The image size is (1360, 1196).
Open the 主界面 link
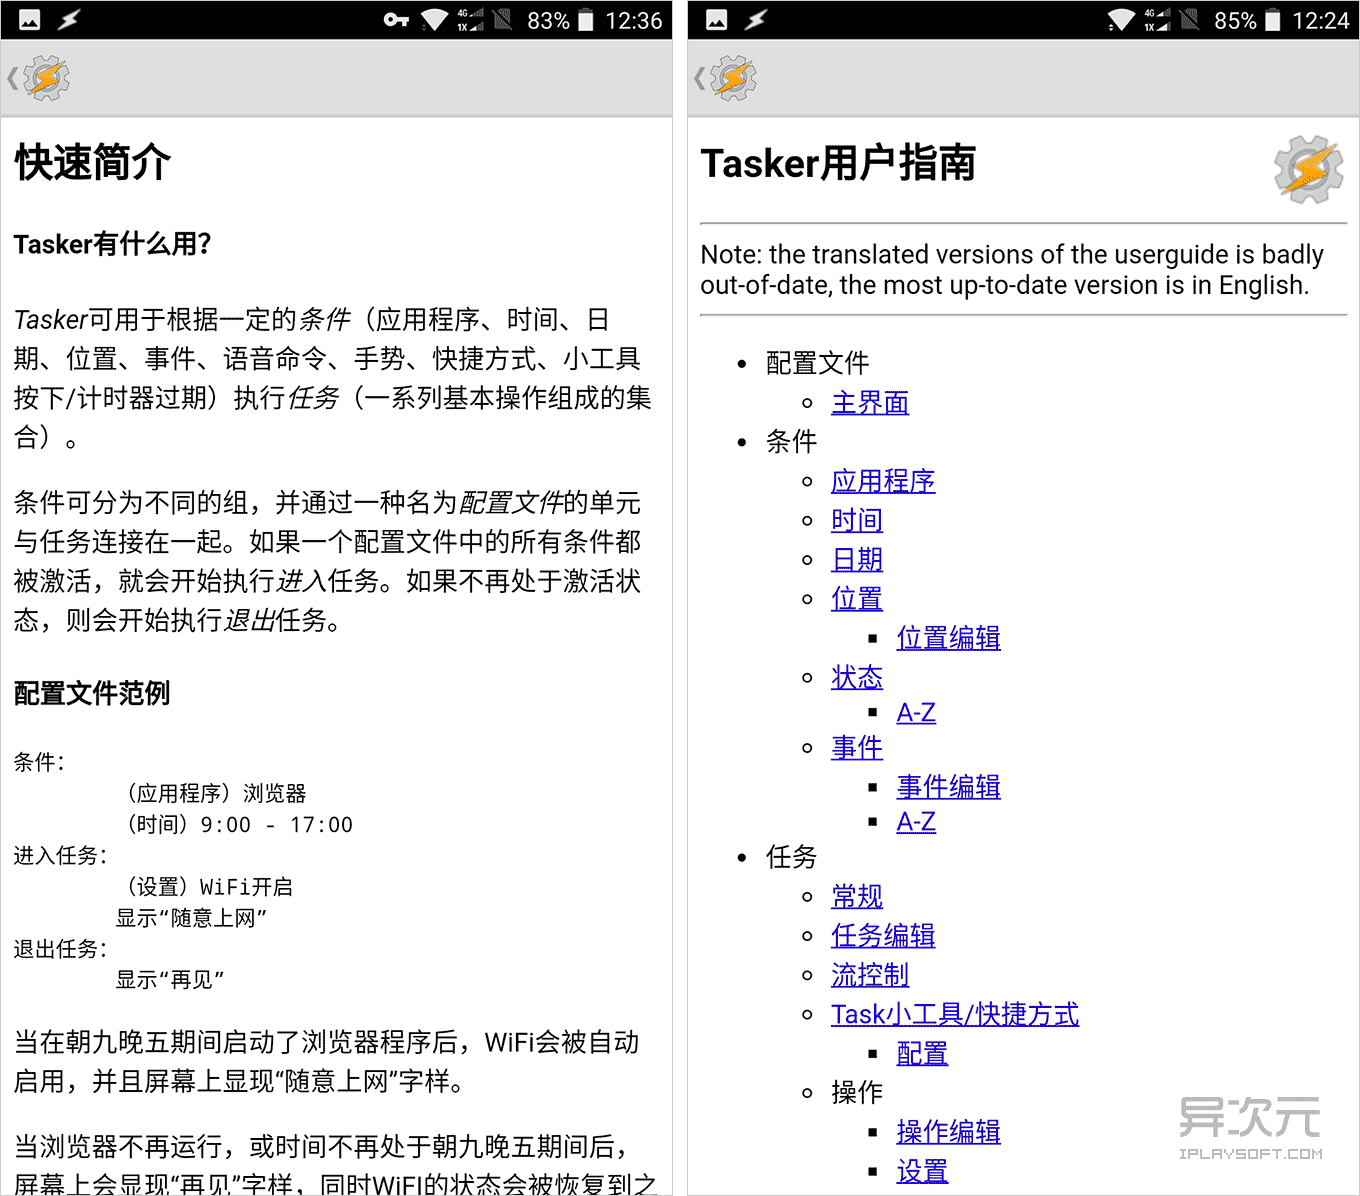pyautogui.click(x=869, y=403)
